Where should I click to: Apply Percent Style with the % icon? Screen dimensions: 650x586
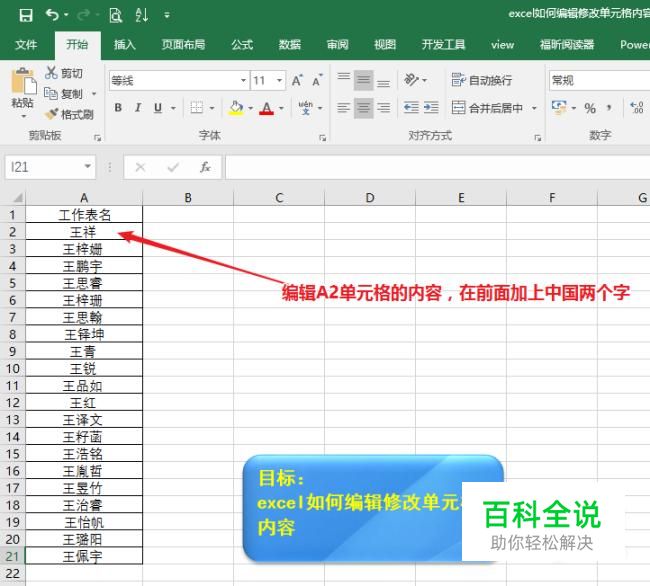point(590,108)
